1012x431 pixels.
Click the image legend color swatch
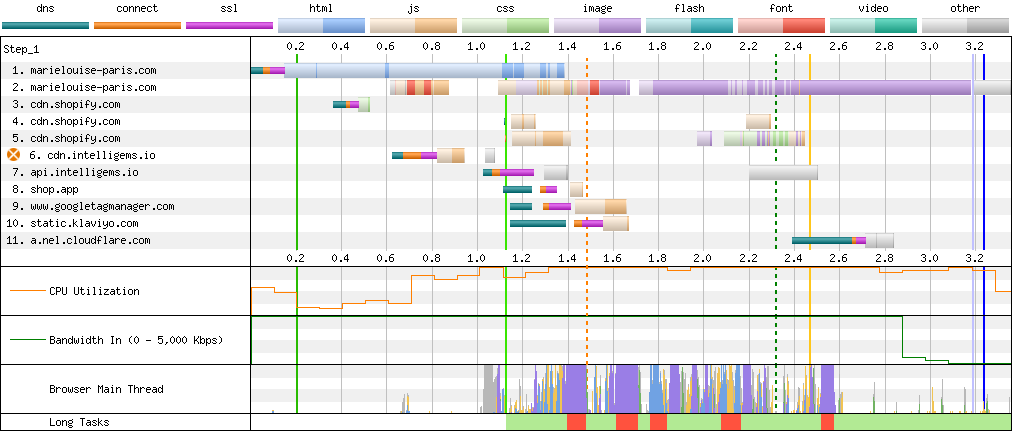tap(597, 25)
